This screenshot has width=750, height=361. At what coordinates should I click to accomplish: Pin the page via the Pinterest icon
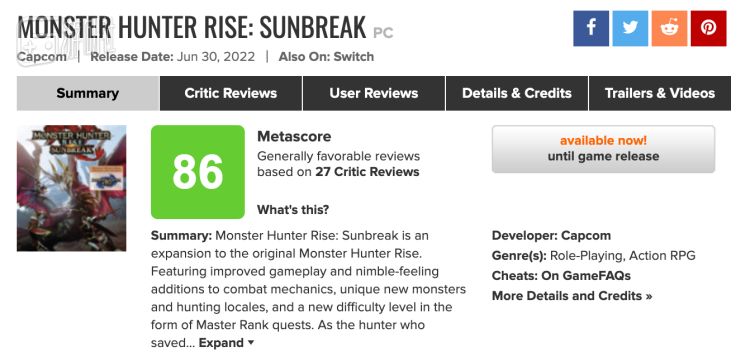708,29
